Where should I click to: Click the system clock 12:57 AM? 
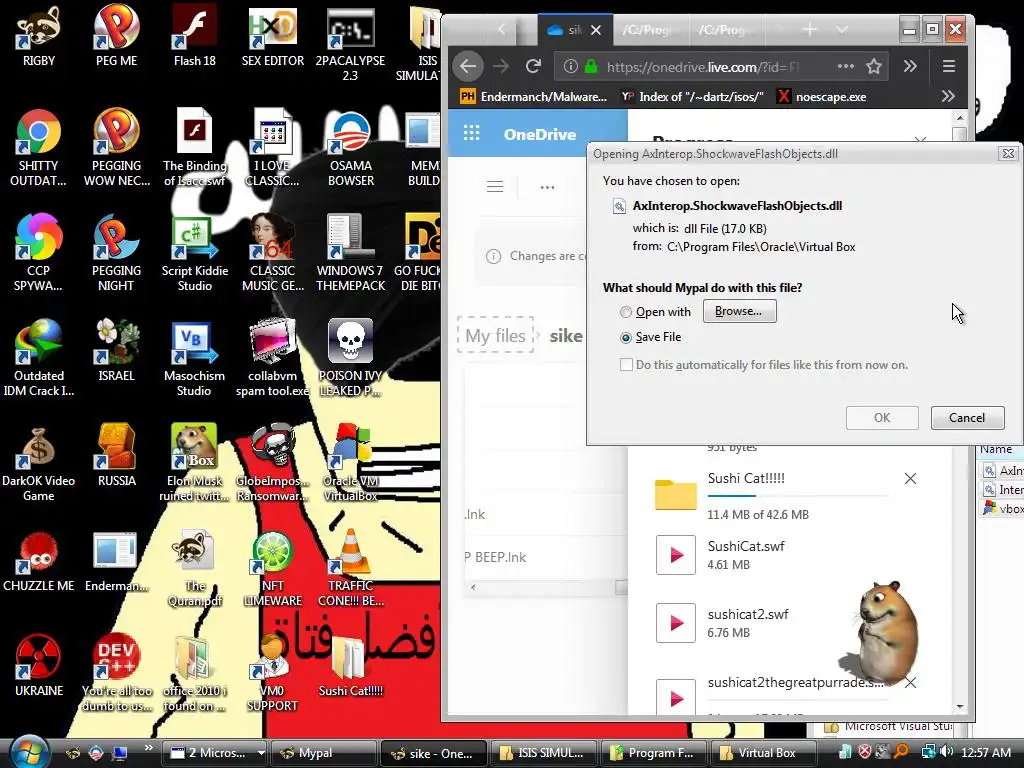pos(986,752)
